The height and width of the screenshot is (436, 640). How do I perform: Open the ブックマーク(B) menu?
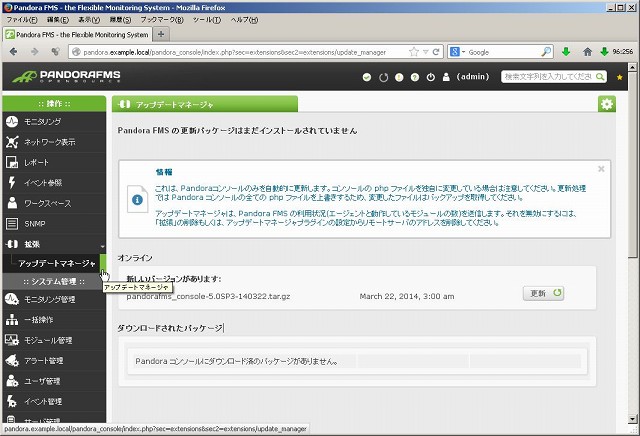point(162,20)
